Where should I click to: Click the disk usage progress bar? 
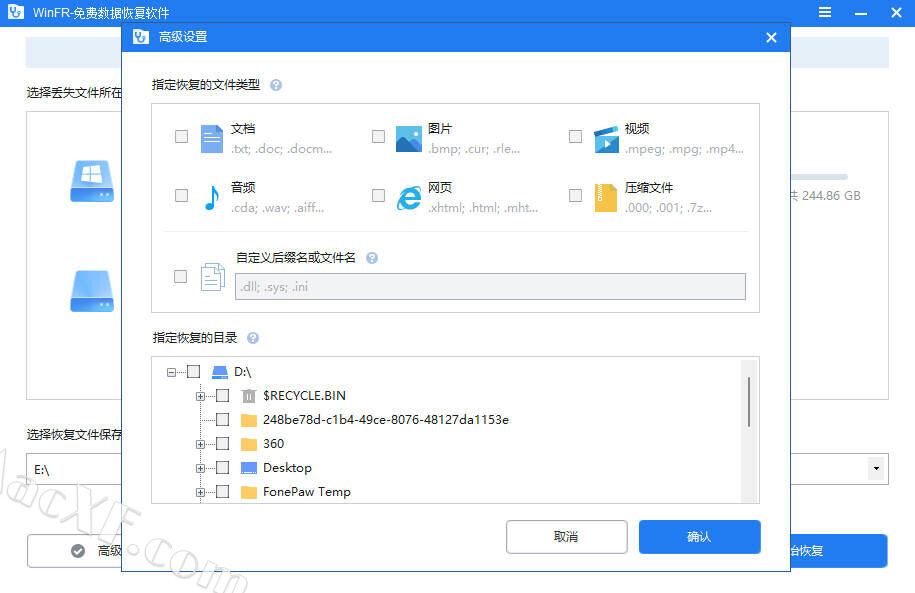[x=819, y=177]
